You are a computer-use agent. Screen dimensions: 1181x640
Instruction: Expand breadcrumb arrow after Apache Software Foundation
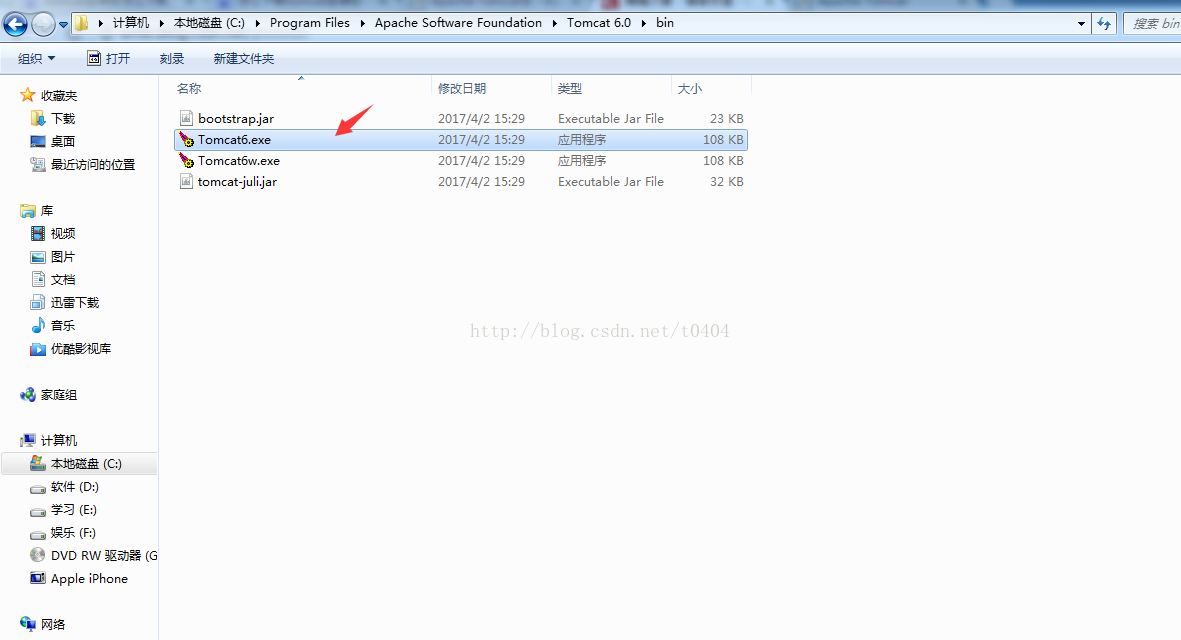click(554, 23)
